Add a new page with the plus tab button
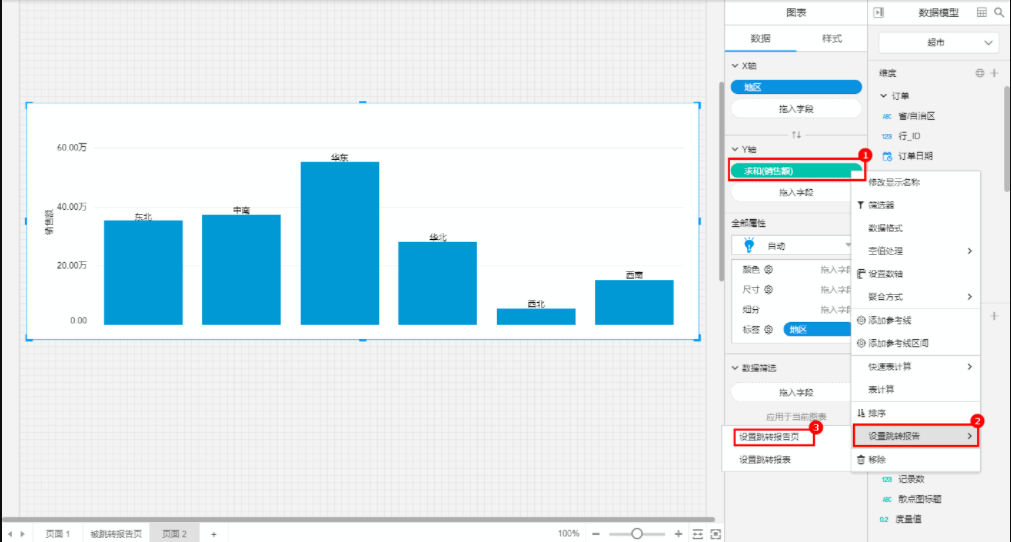The width and height of the screenshot is (1011, 542). (214, 534)
